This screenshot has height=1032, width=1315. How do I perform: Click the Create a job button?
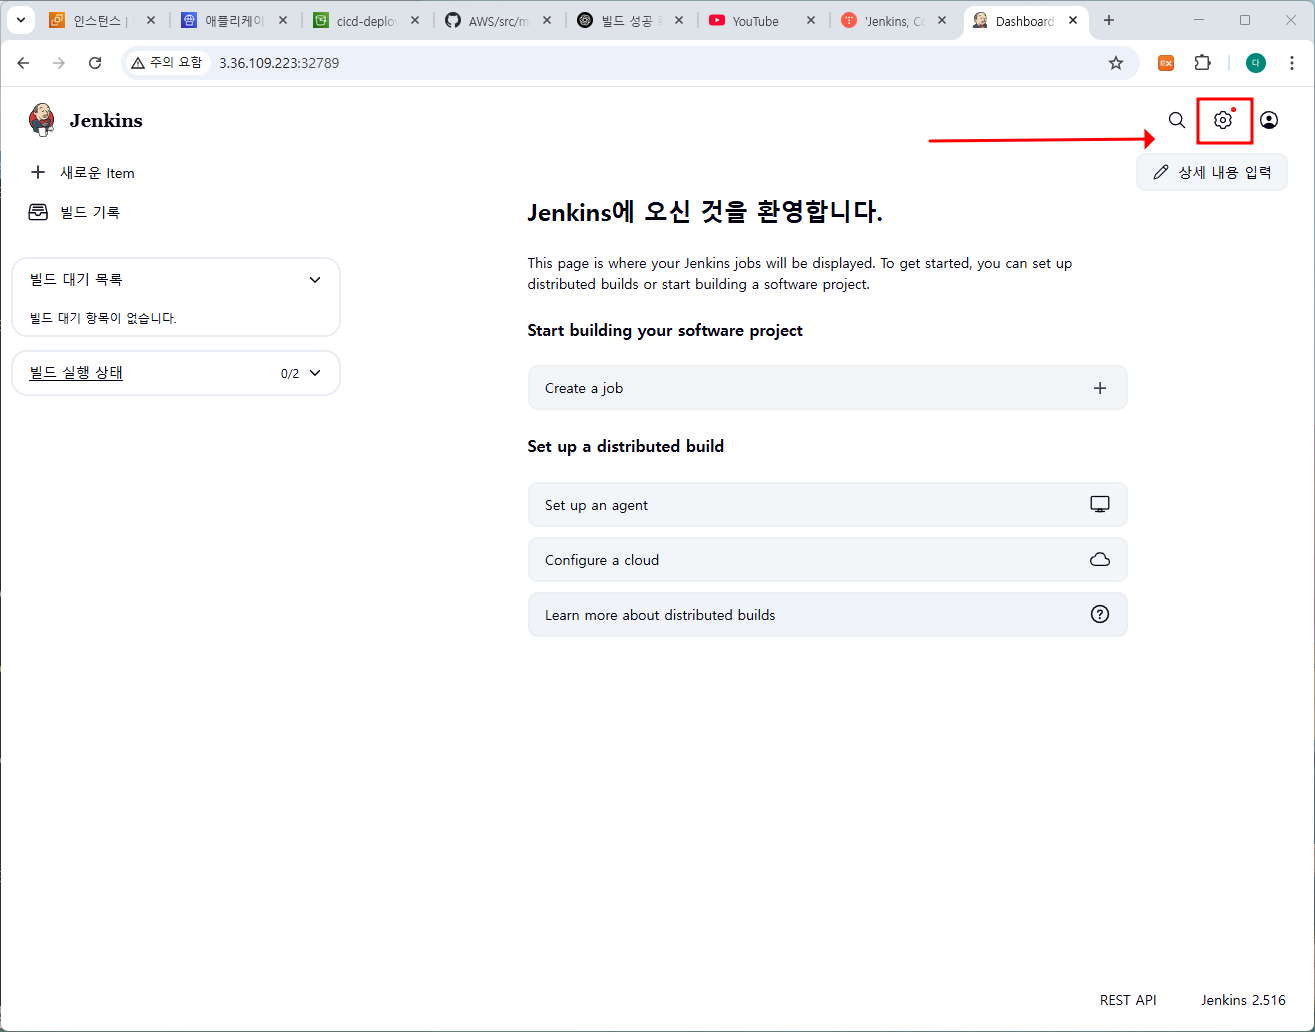point(827,388)
